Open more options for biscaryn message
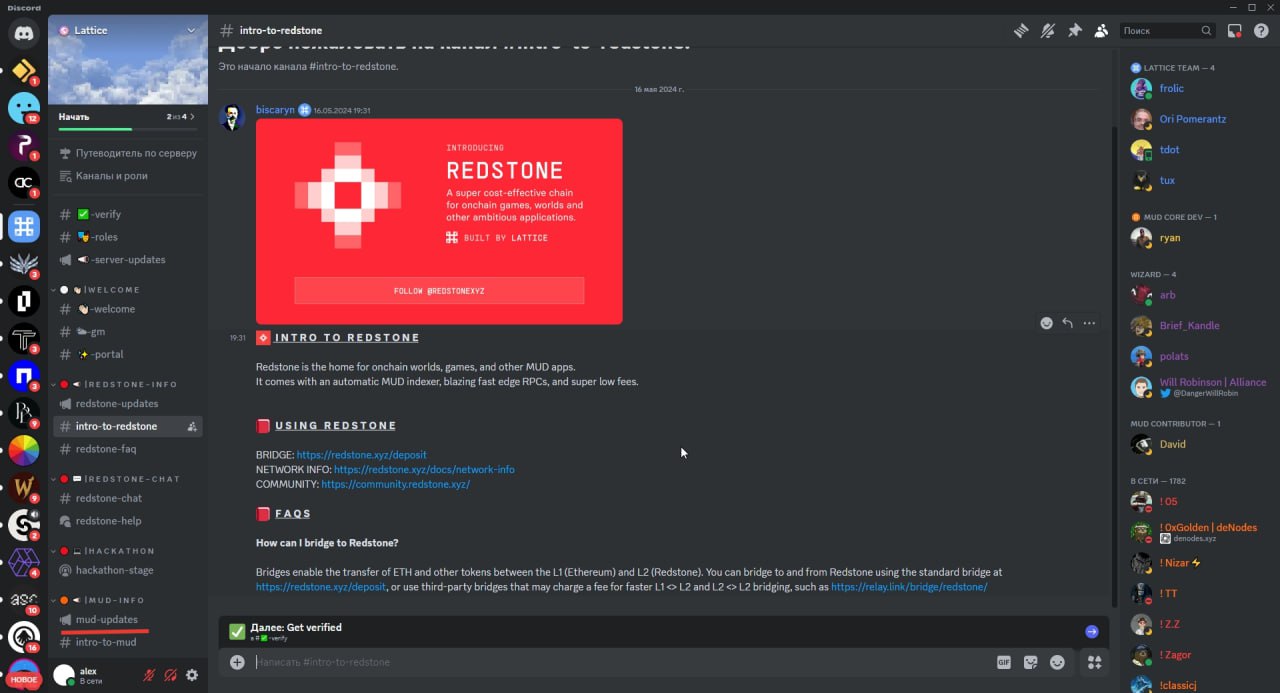 [x=1089, y=323]
